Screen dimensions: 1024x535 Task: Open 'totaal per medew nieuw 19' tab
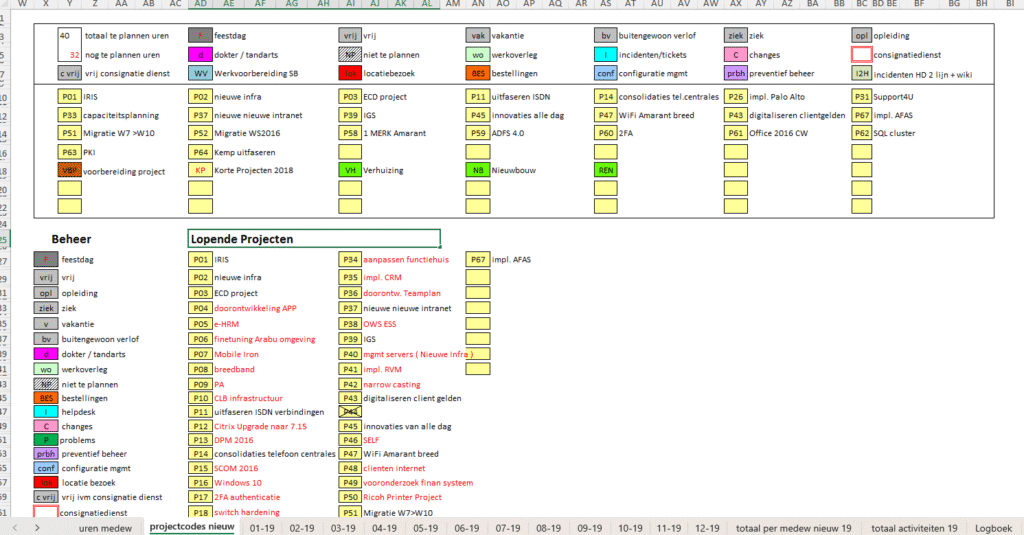(793, 527)
